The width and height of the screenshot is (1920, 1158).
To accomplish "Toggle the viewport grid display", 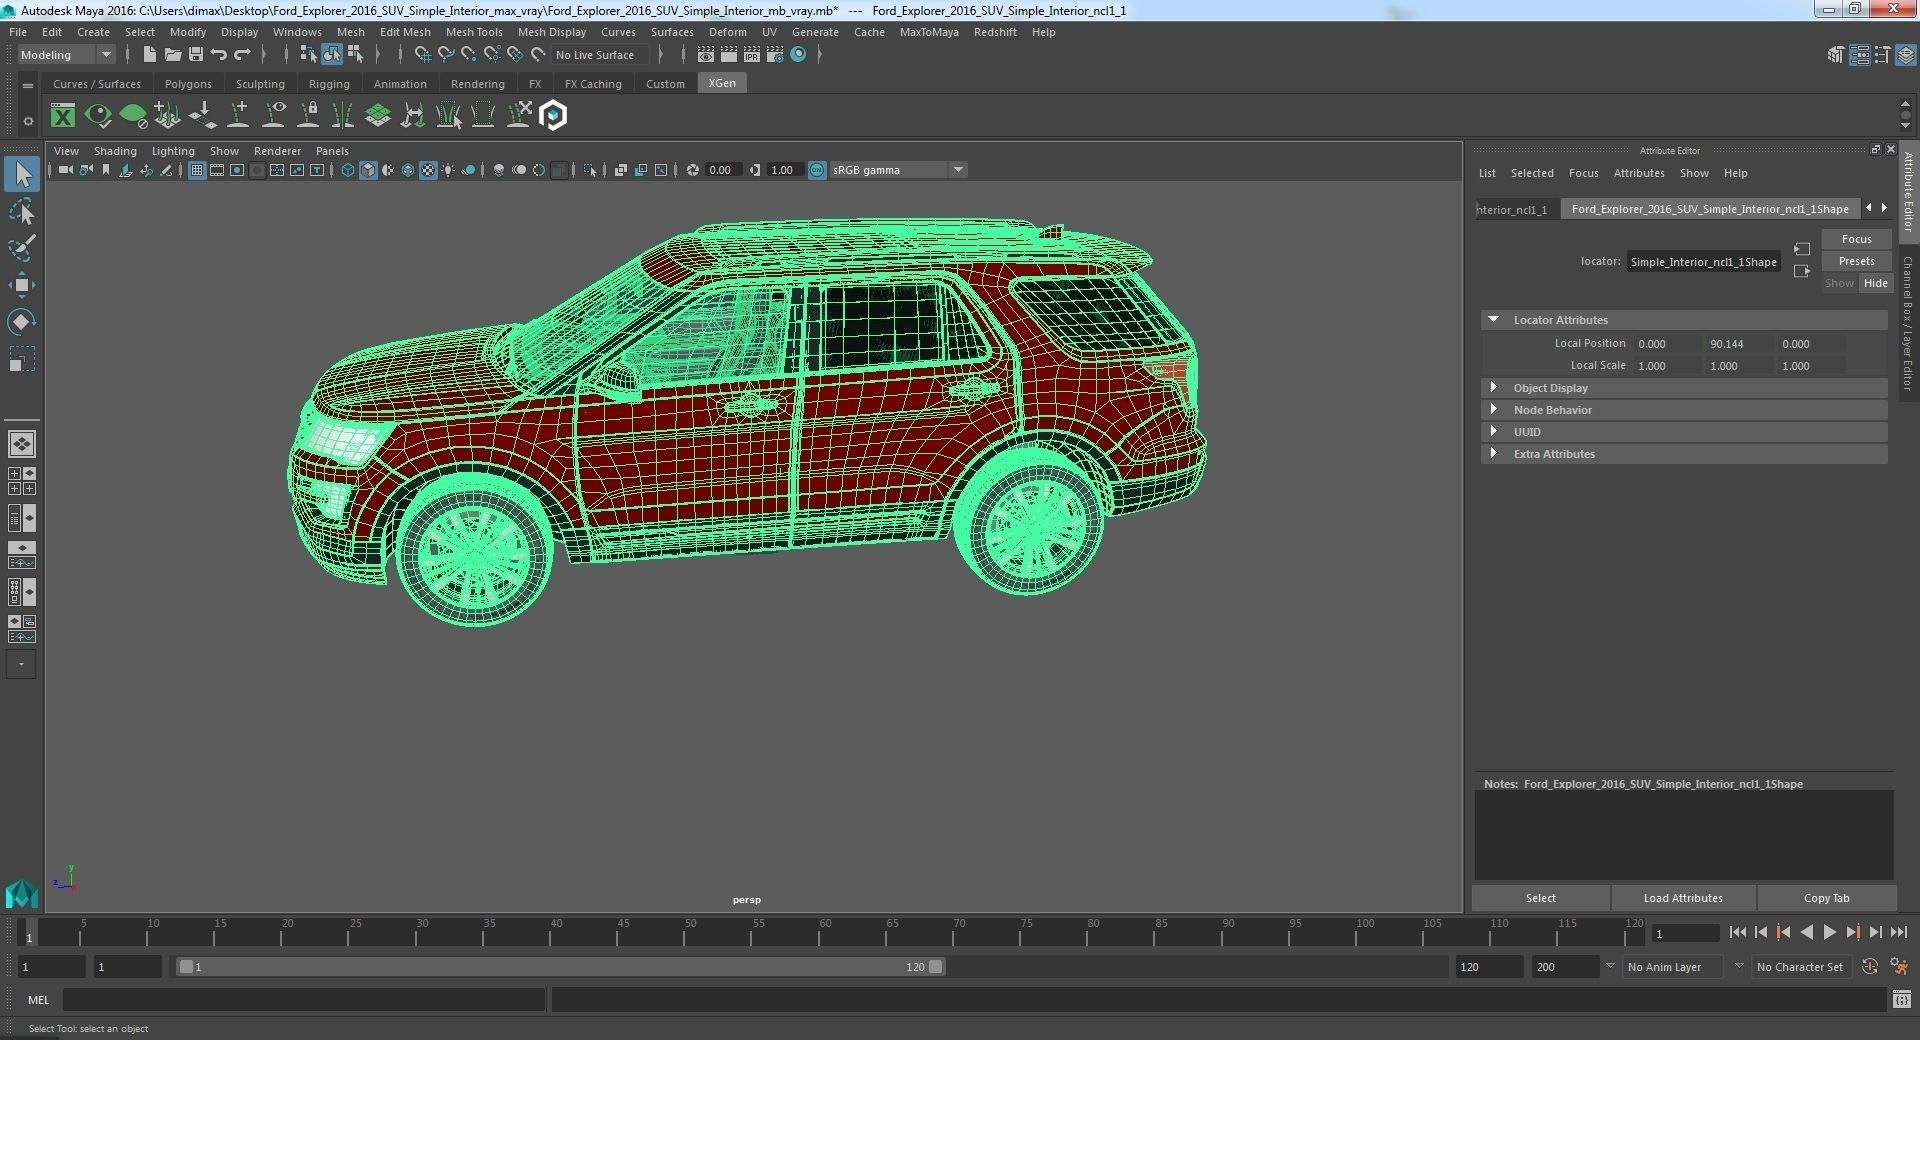I will click(197, 170).
